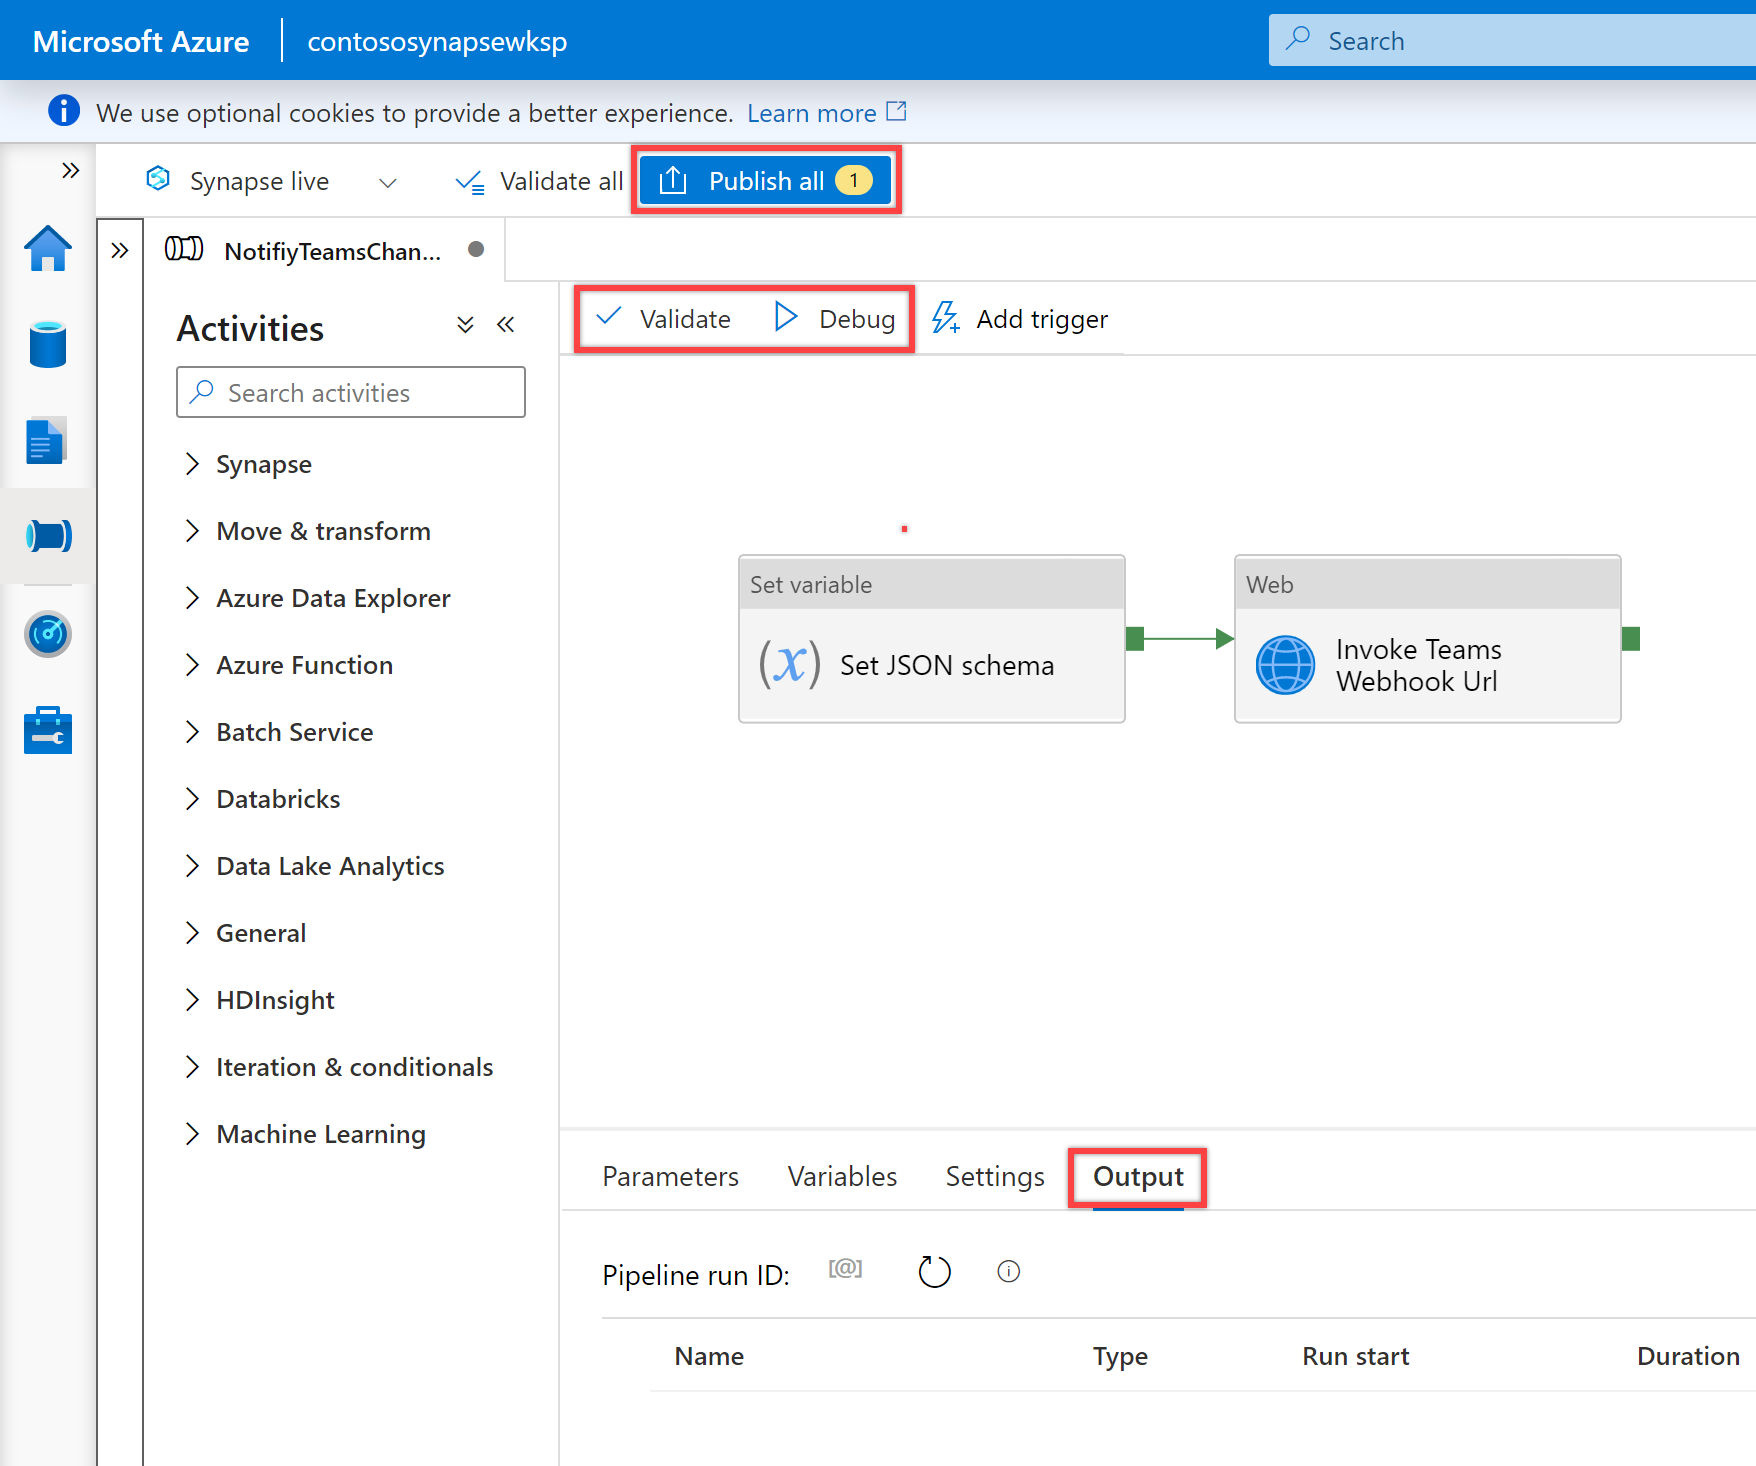Collapse the Activities panel
This screenshot has height=1466, width=1756.
tap(506, 325)
